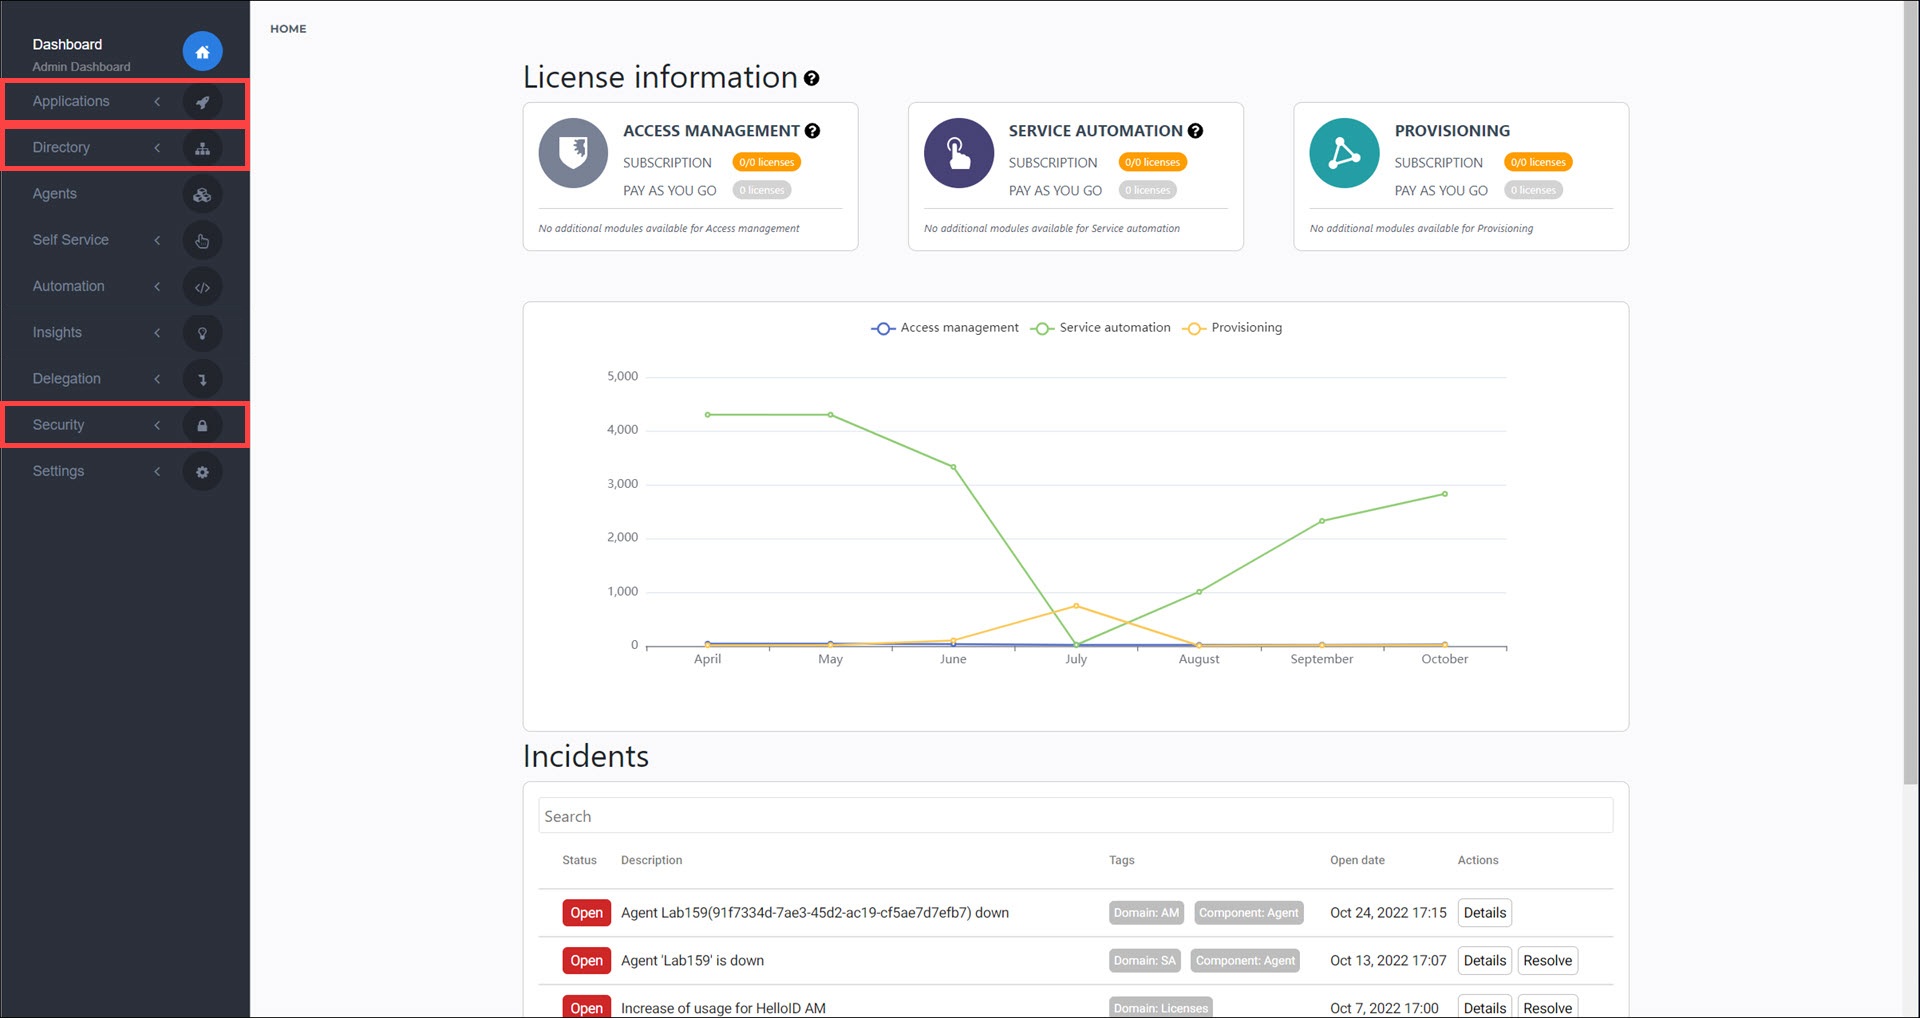Open the Agents icon in the sidebar

(x=203, y=194)
